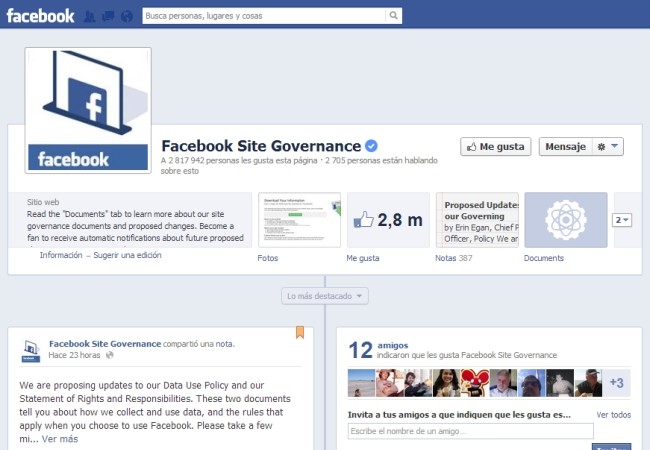Click the verified page badge

click(x=371, y=146)
